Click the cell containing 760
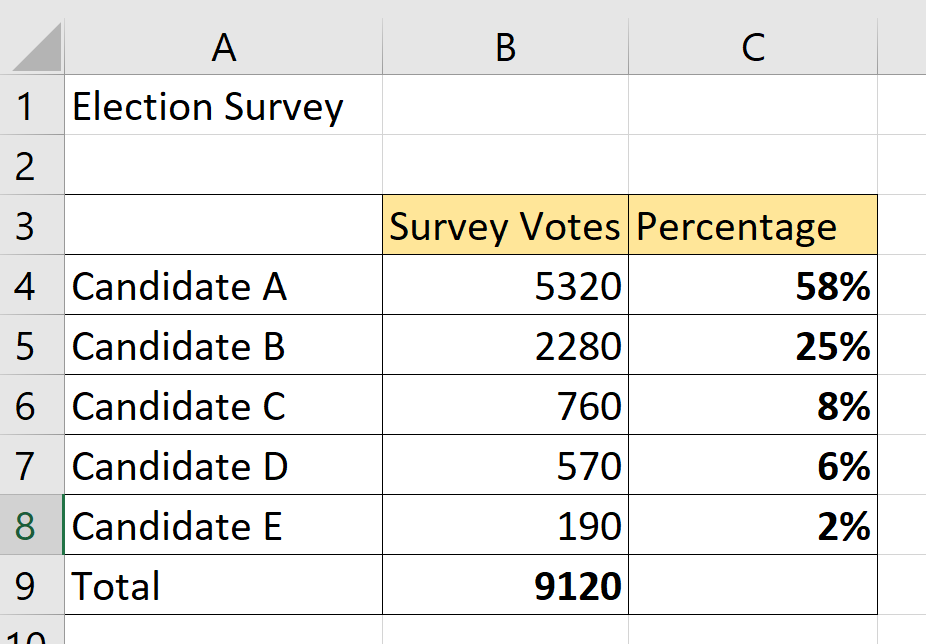The image size is (926, 644). (504, 405)
